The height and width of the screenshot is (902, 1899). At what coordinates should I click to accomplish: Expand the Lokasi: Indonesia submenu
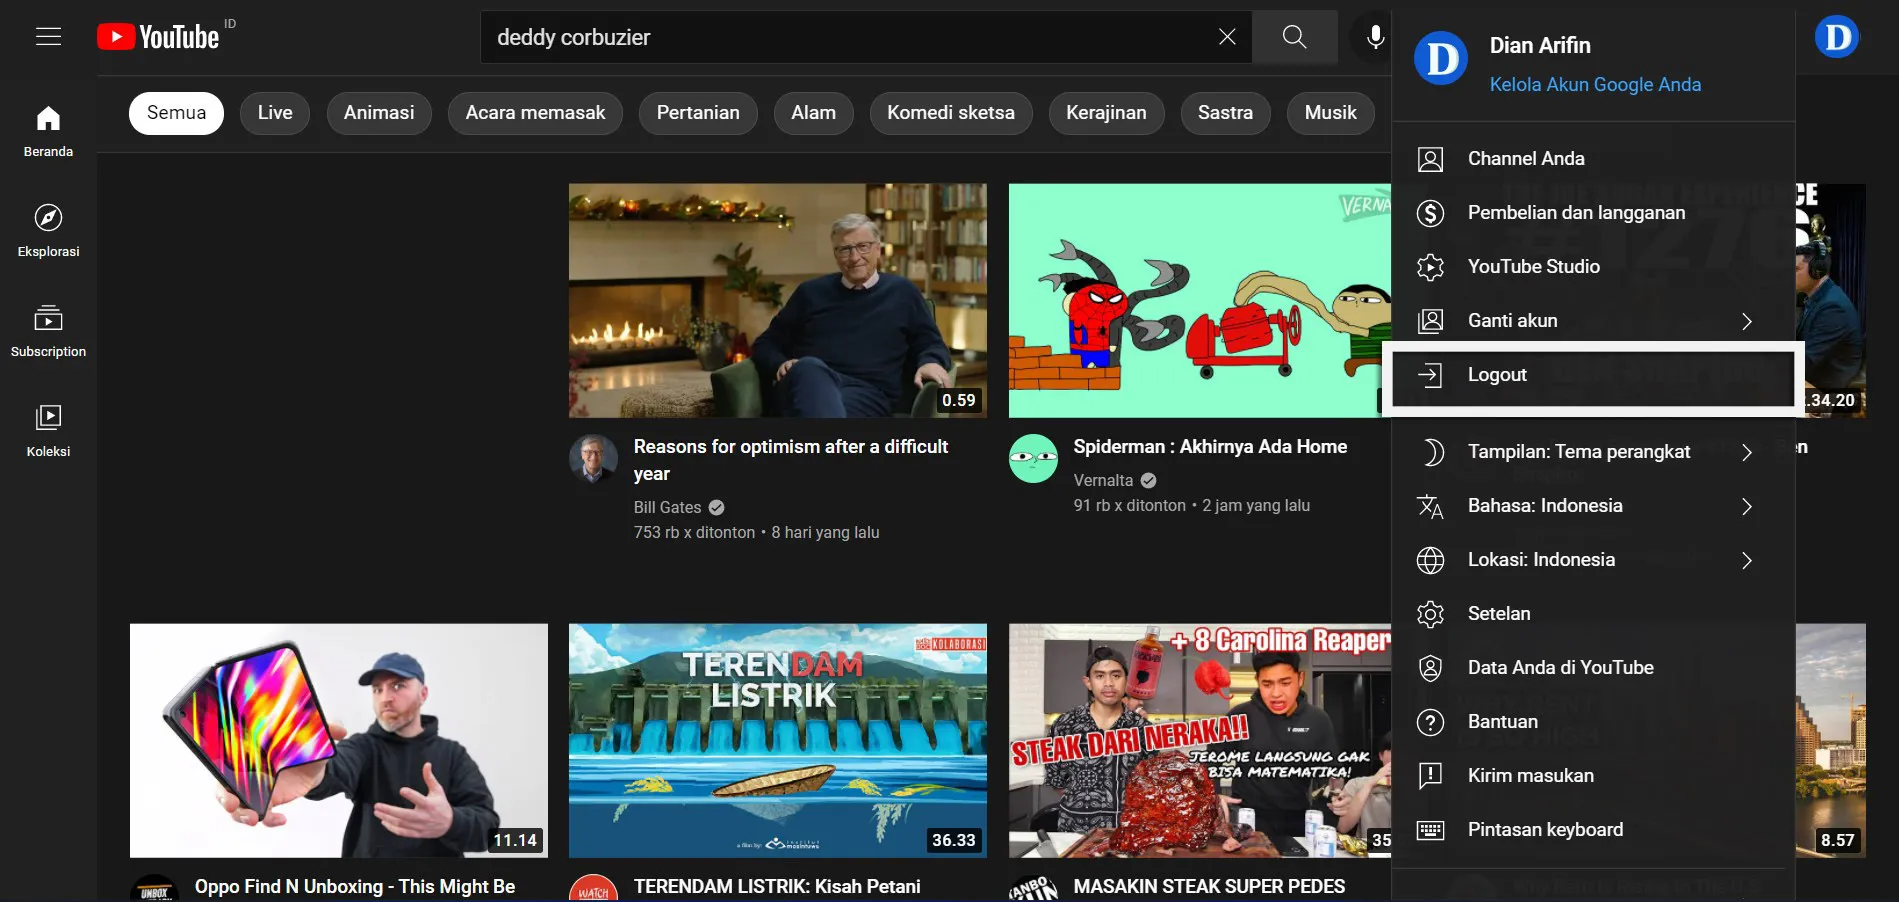point(1541,559)
